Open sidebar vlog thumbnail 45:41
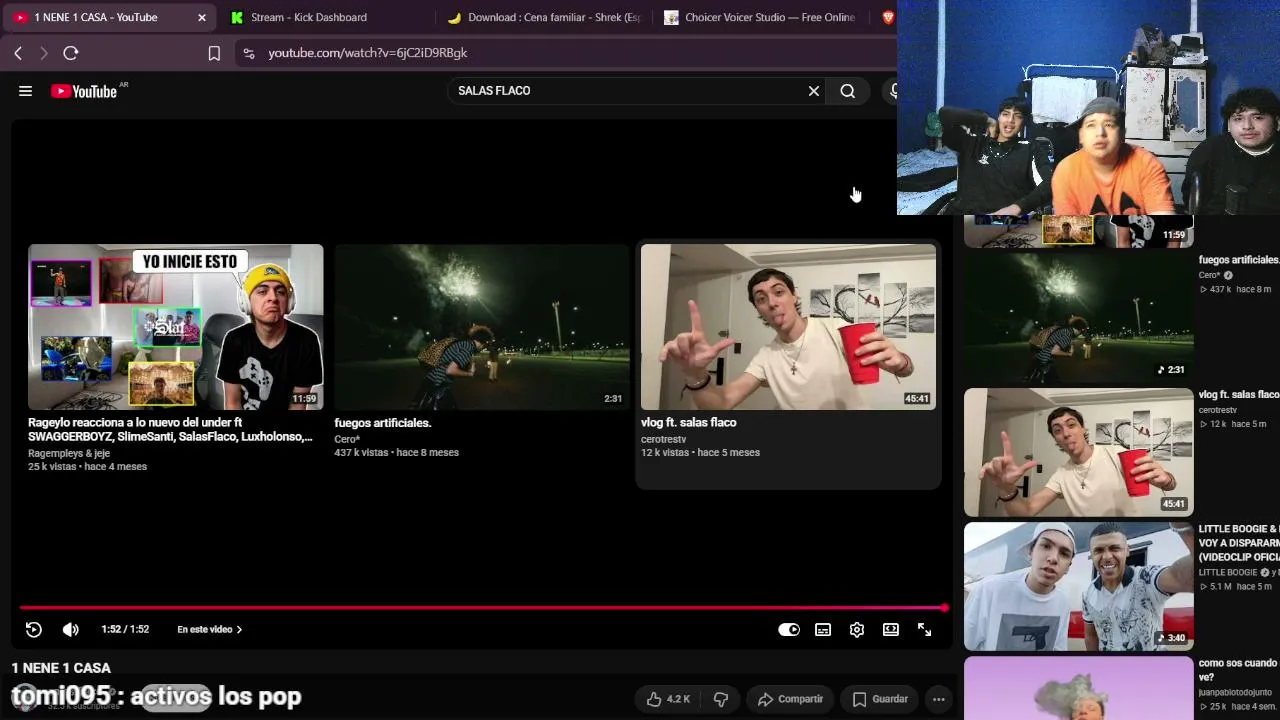The width and height of the screenshot is (1280, 720). (x=1079, y=452)
